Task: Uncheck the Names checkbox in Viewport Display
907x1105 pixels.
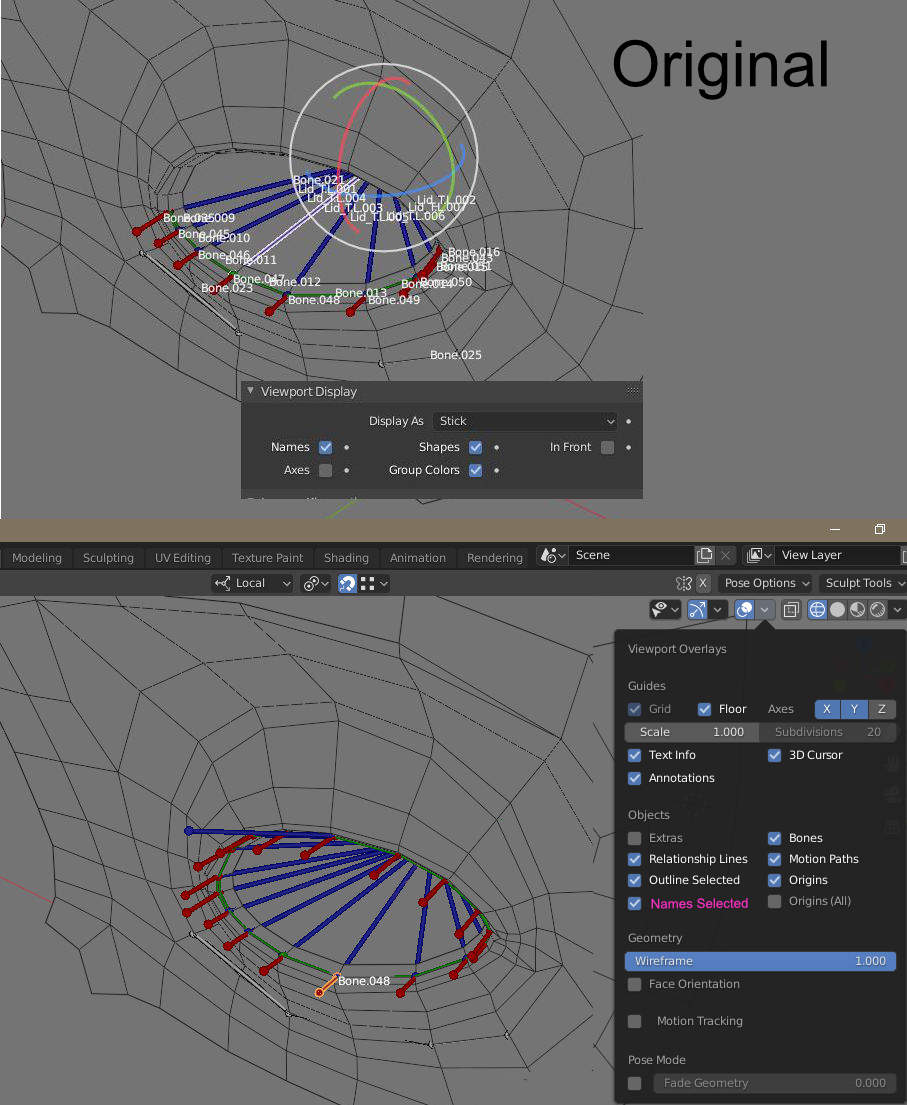Action: pos(326,447)
